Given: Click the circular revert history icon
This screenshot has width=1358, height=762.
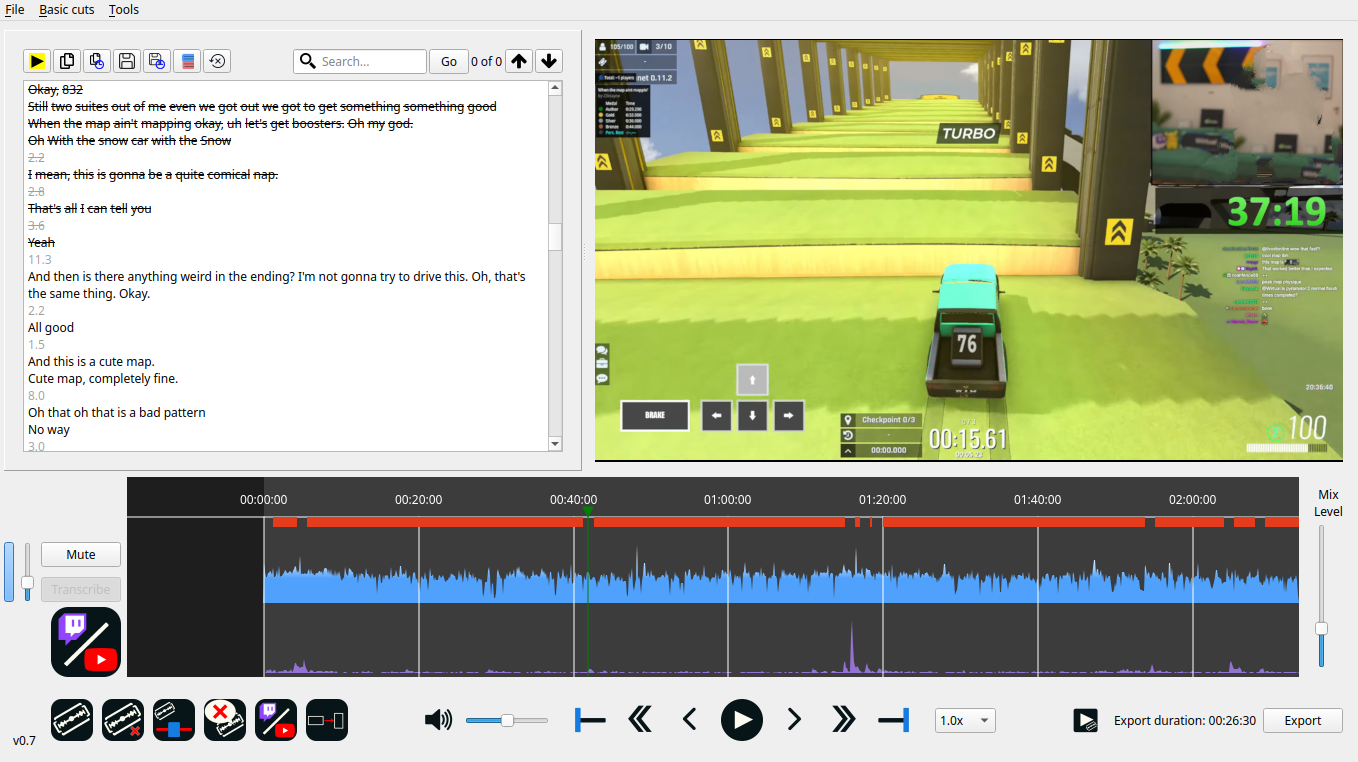Looking at the screenshot, I should pos(217,61).
